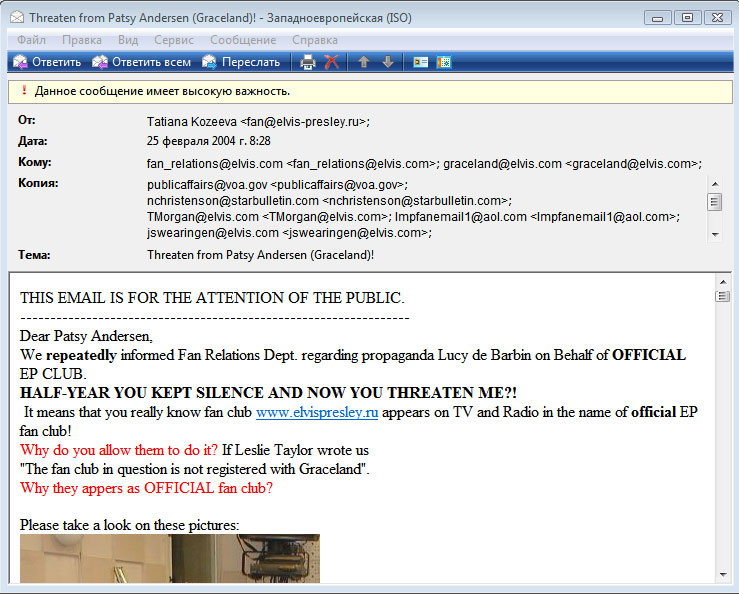Image resolution: width=739 pixels, height=594 pixels.
Task: Click the message body scrollbar thumb
Action: [723, 297]
